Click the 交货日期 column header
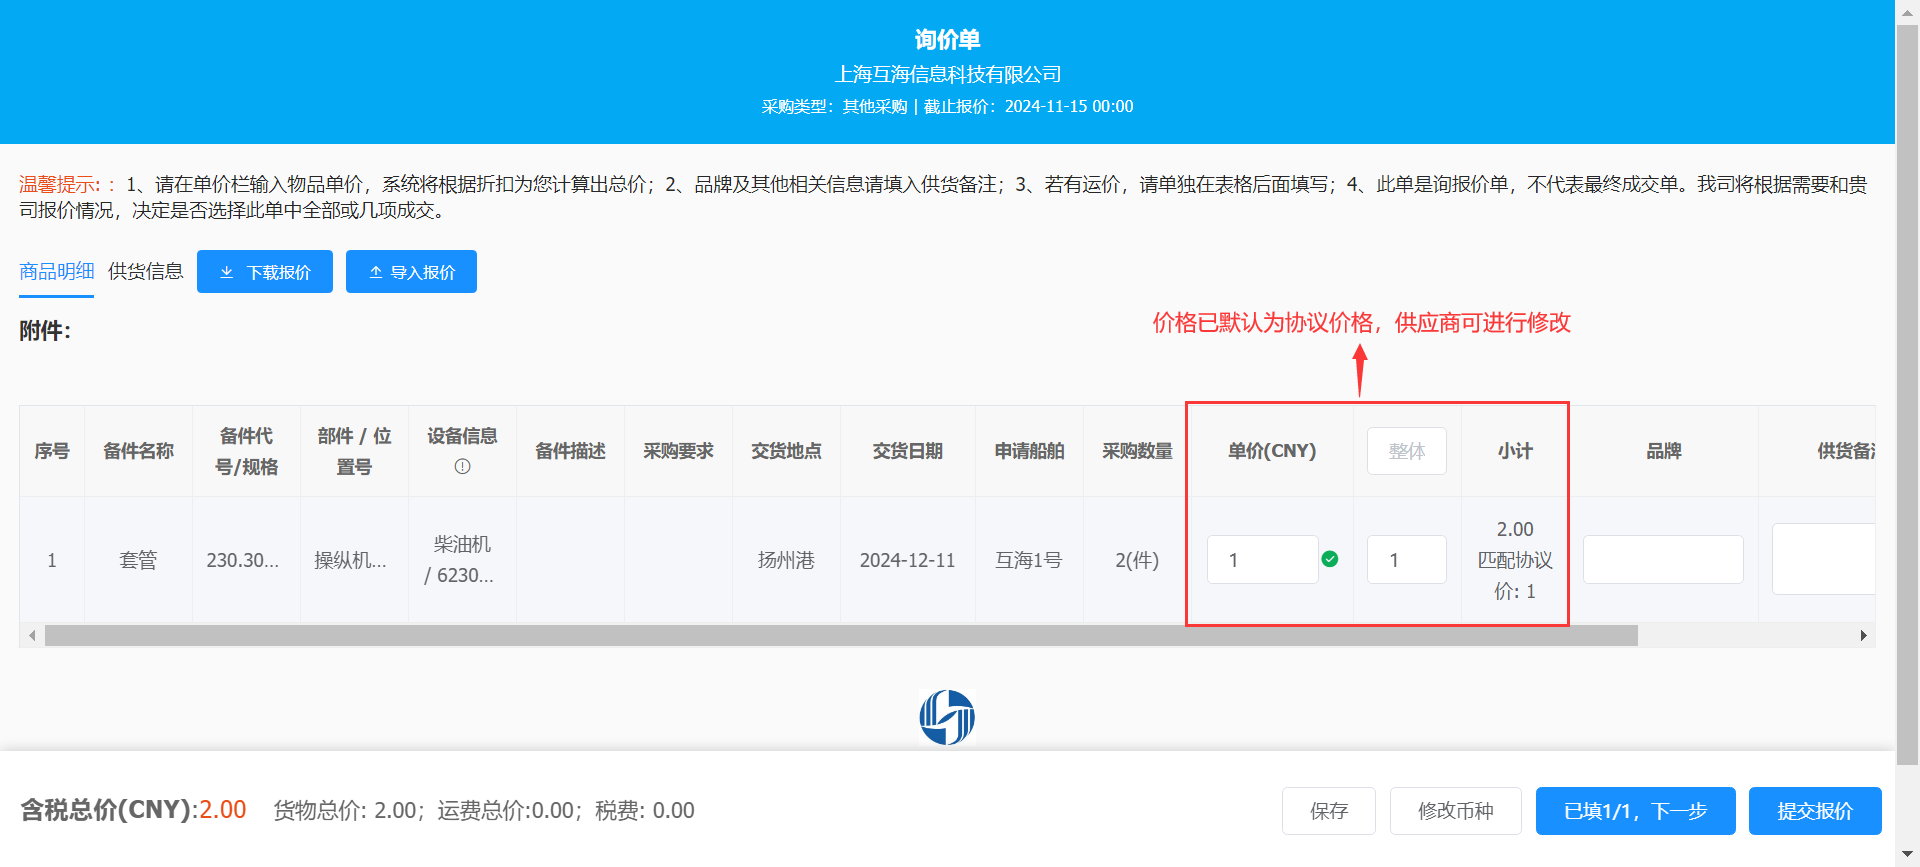This screenshot has height=867, width=1920. point(908,451)
